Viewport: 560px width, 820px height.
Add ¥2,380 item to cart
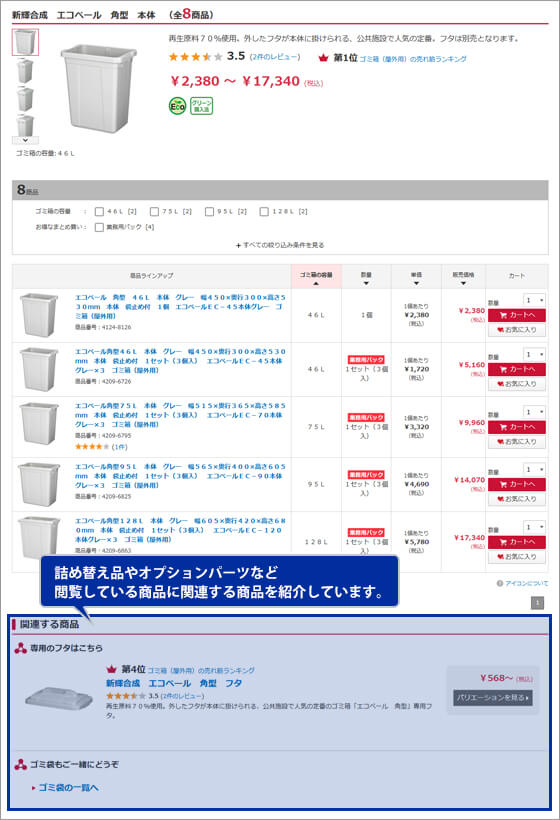517,315
